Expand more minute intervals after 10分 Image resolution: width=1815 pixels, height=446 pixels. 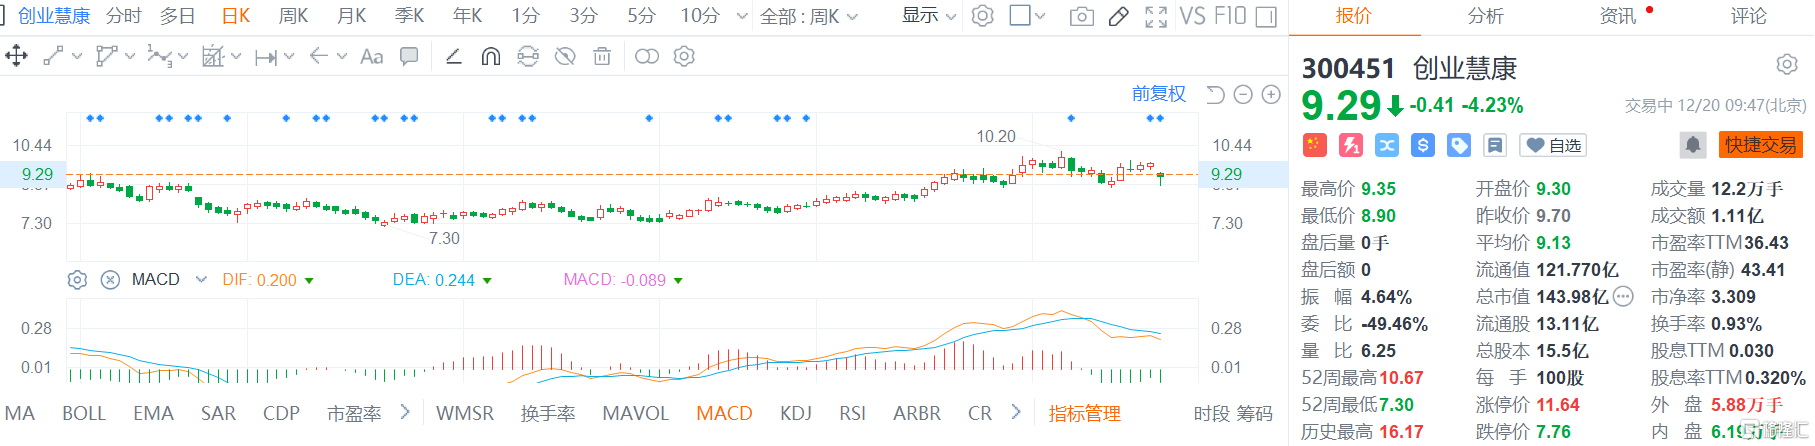pyautogui.click(x=741, y=17)
